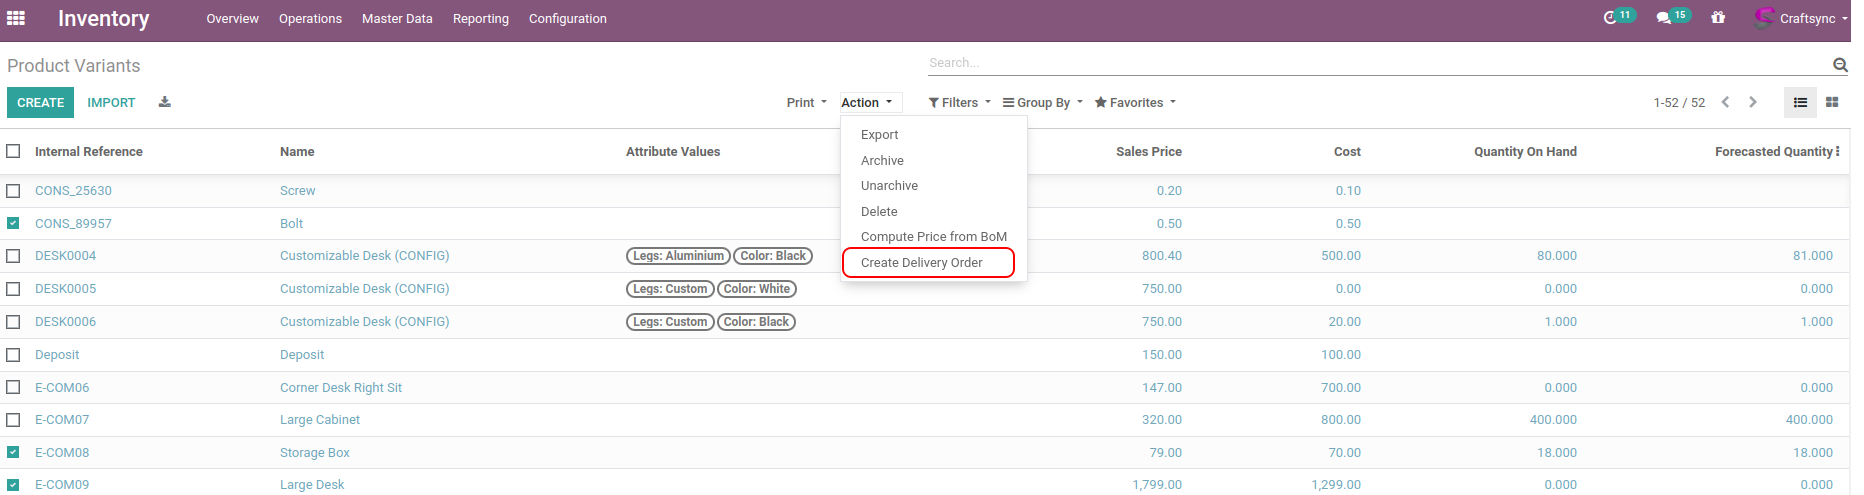Choose Create Delivery Order from Action menu
The image size is (1864, 495).
922,262
